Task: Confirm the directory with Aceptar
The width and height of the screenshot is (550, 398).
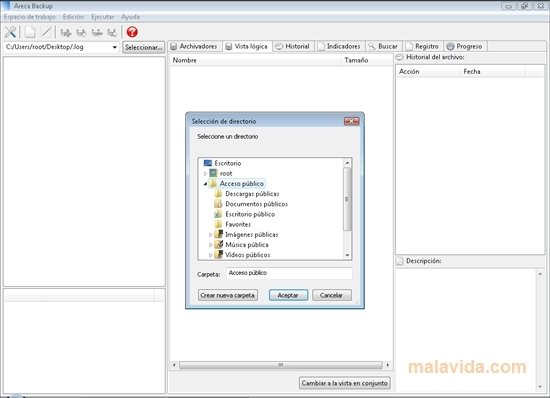Action: (288, 295)
